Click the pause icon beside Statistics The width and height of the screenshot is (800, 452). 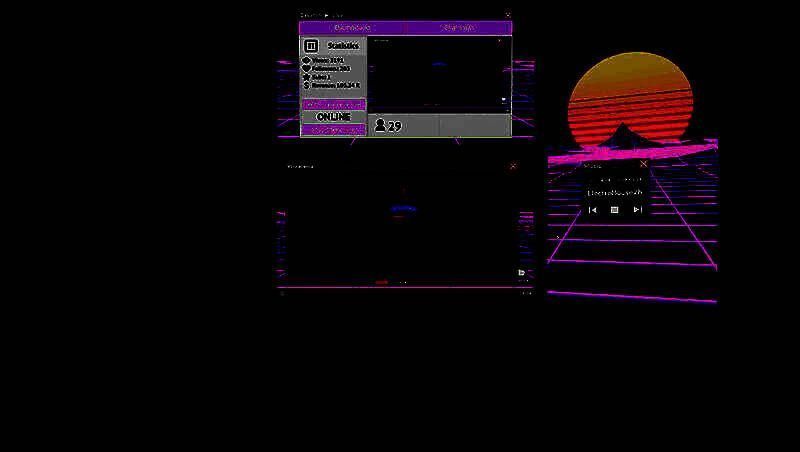point(311,46)
